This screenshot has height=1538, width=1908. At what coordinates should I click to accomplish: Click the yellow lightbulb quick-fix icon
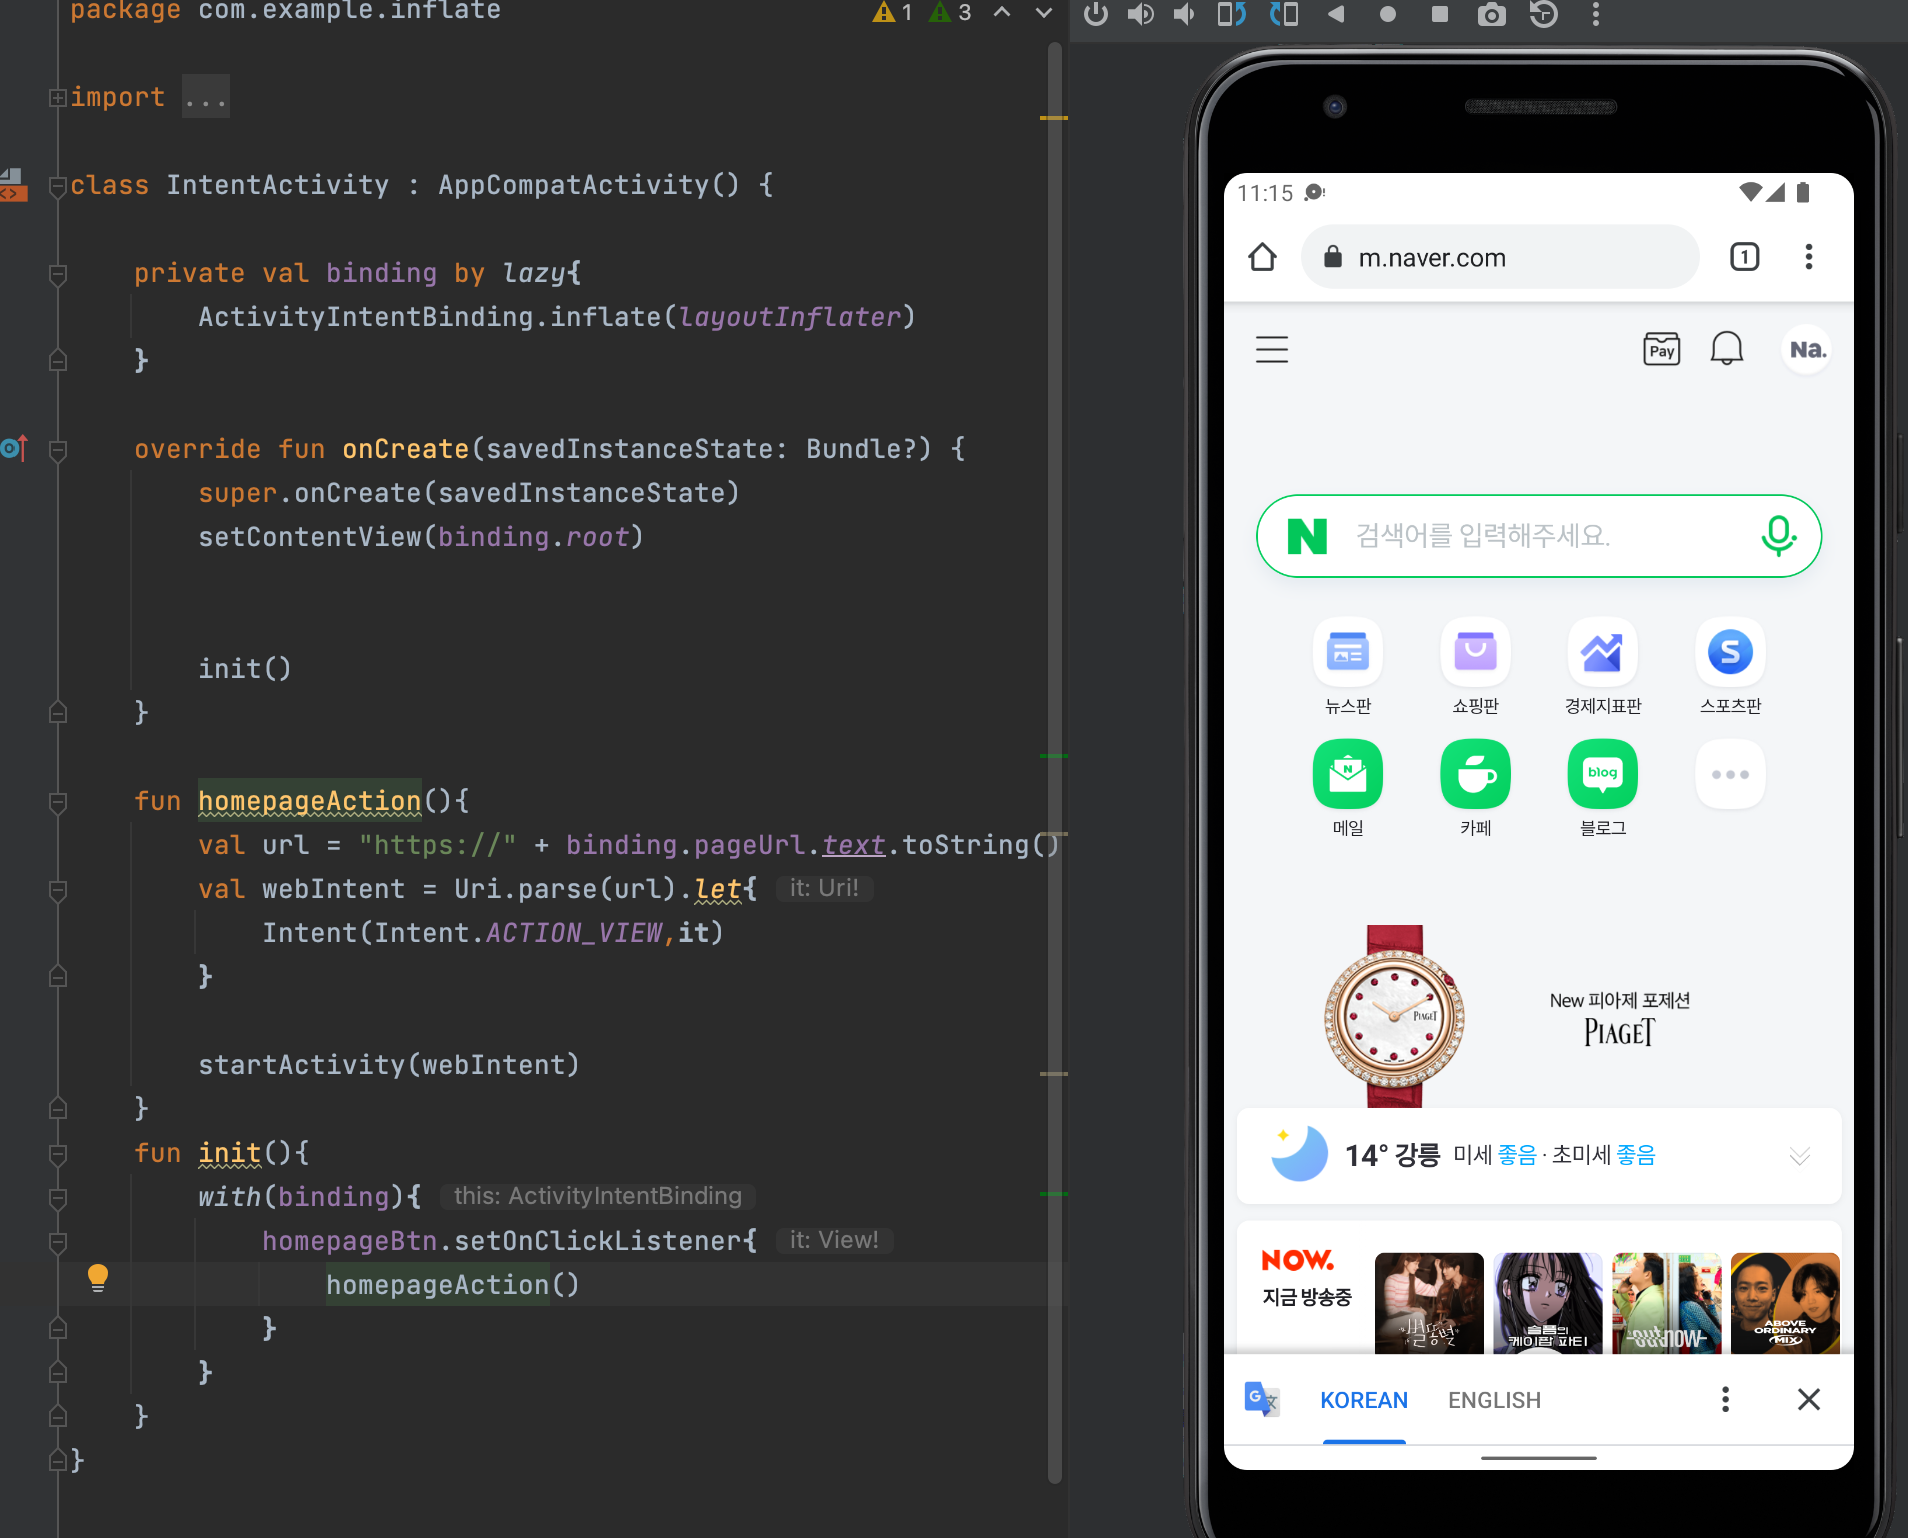coord(98,1278)
